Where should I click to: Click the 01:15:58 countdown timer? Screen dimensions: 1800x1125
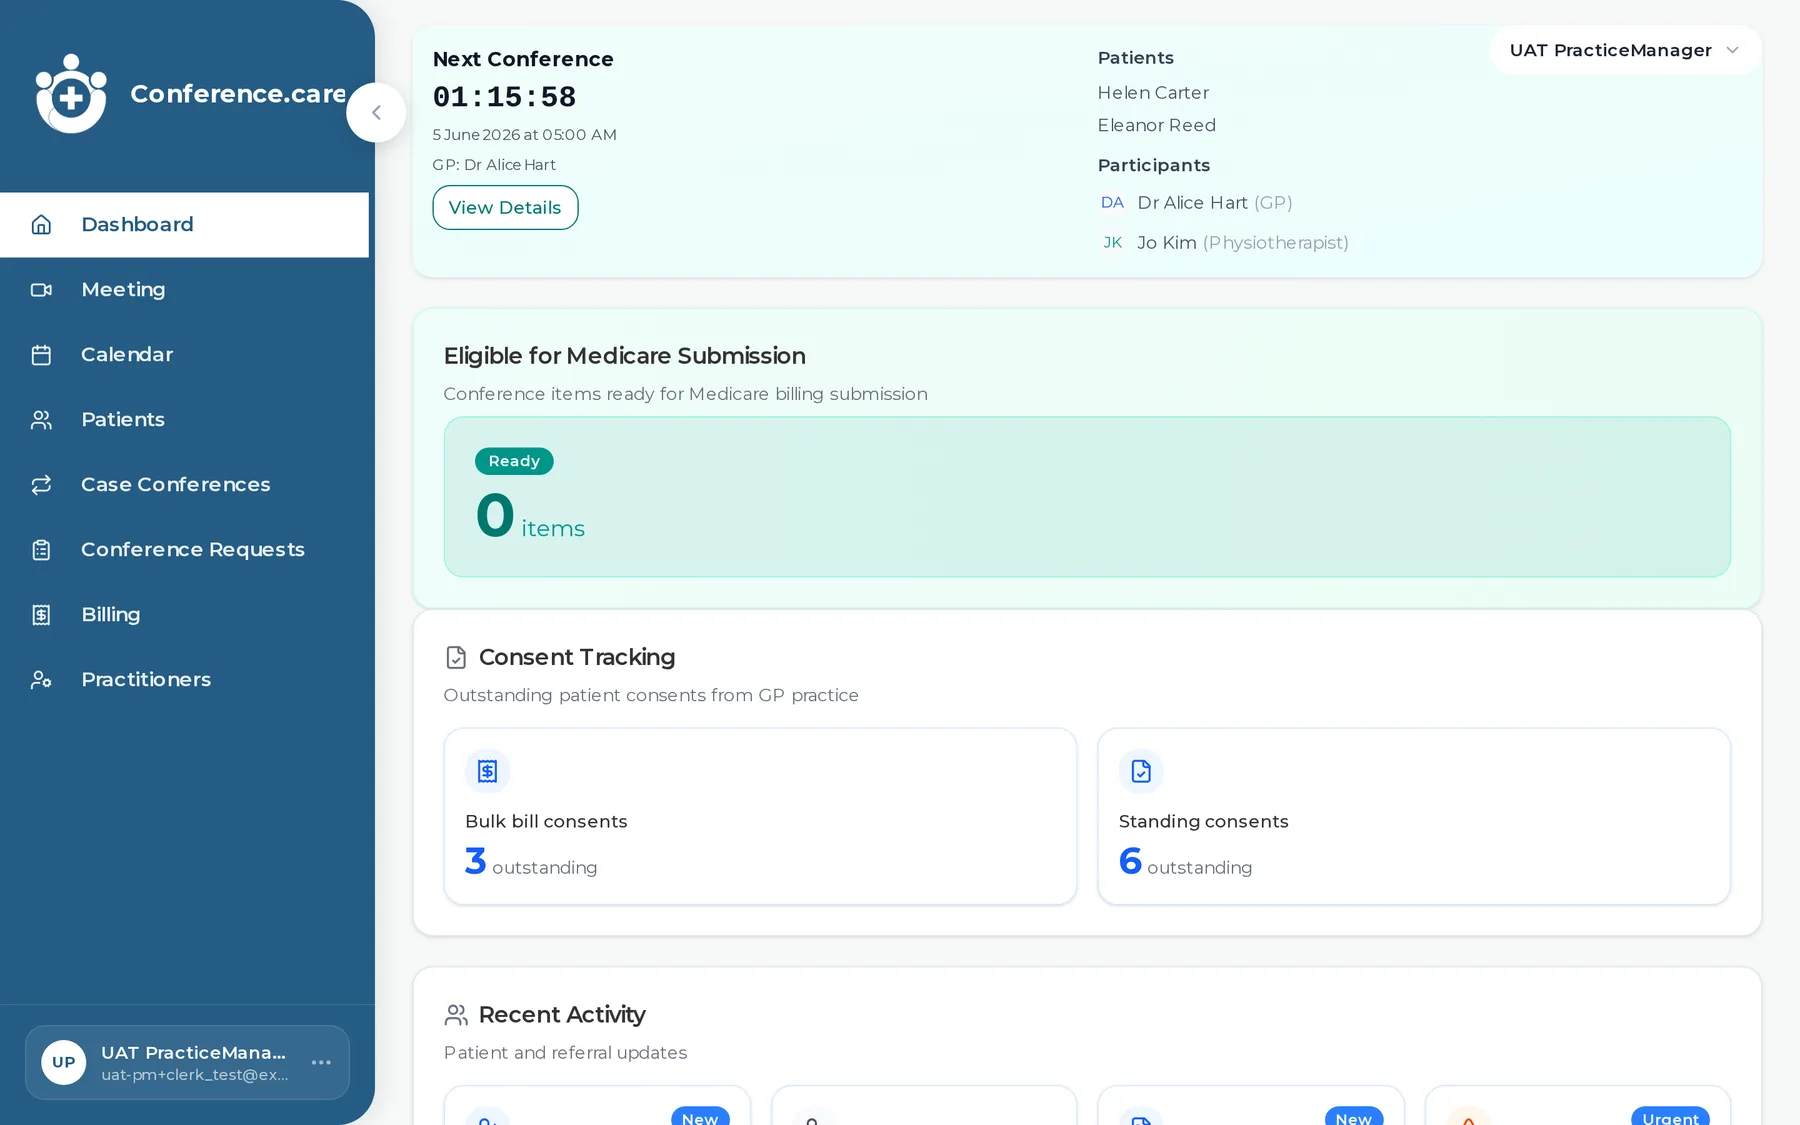[x=504, y=97]
